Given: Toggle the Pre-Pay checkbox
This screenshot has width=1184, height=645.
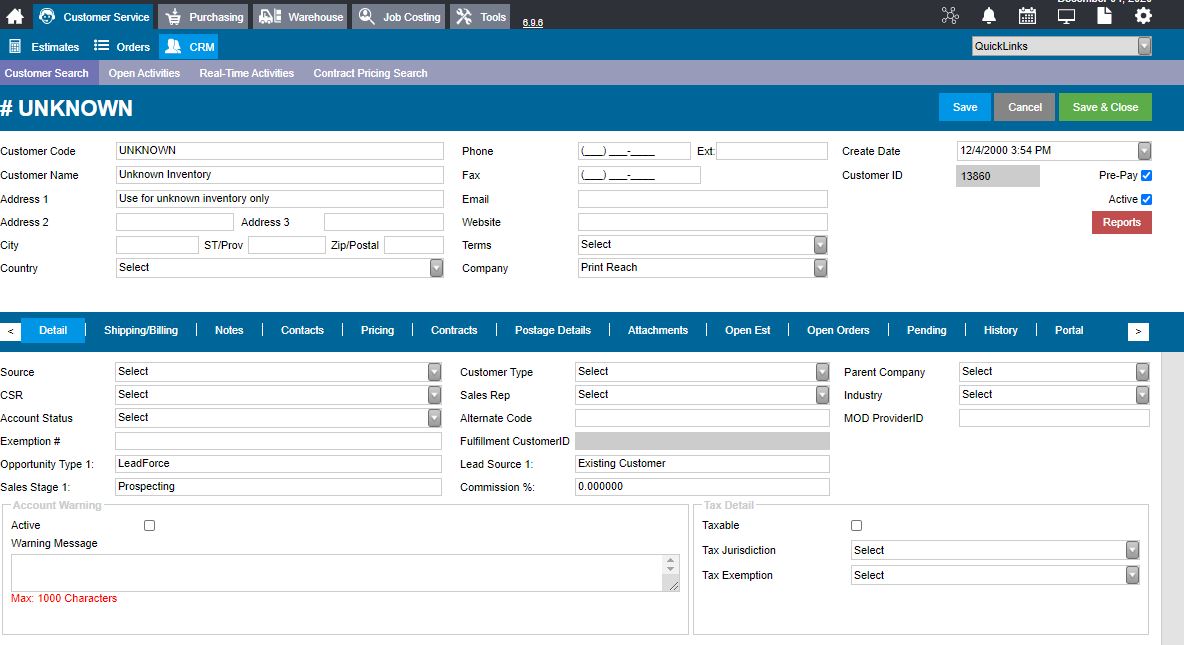Looking at the screenshot, I should tap(1146, 175).
